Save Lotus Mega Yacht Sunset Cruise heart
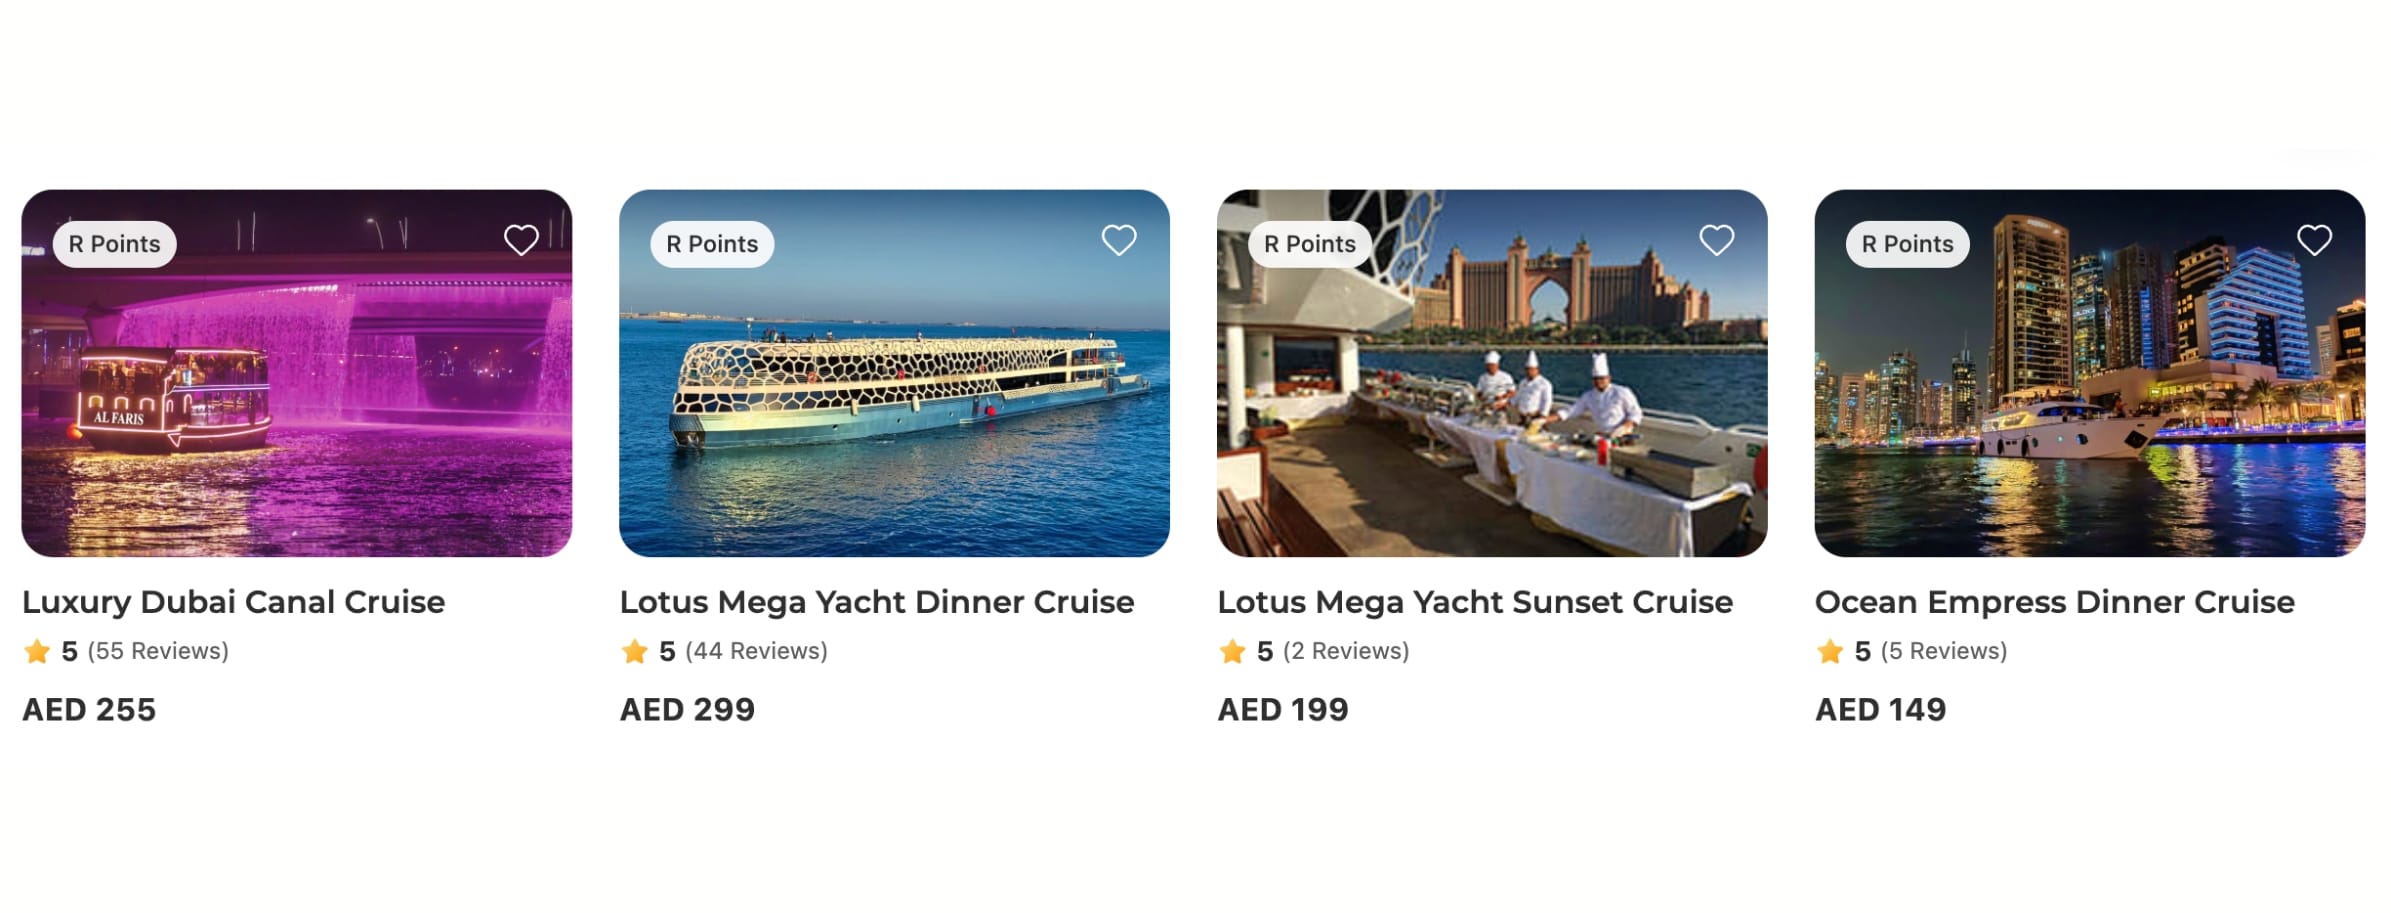The width and height of the screenshot is (2391, 913). pyautogui.click(x=1716, y=241)
